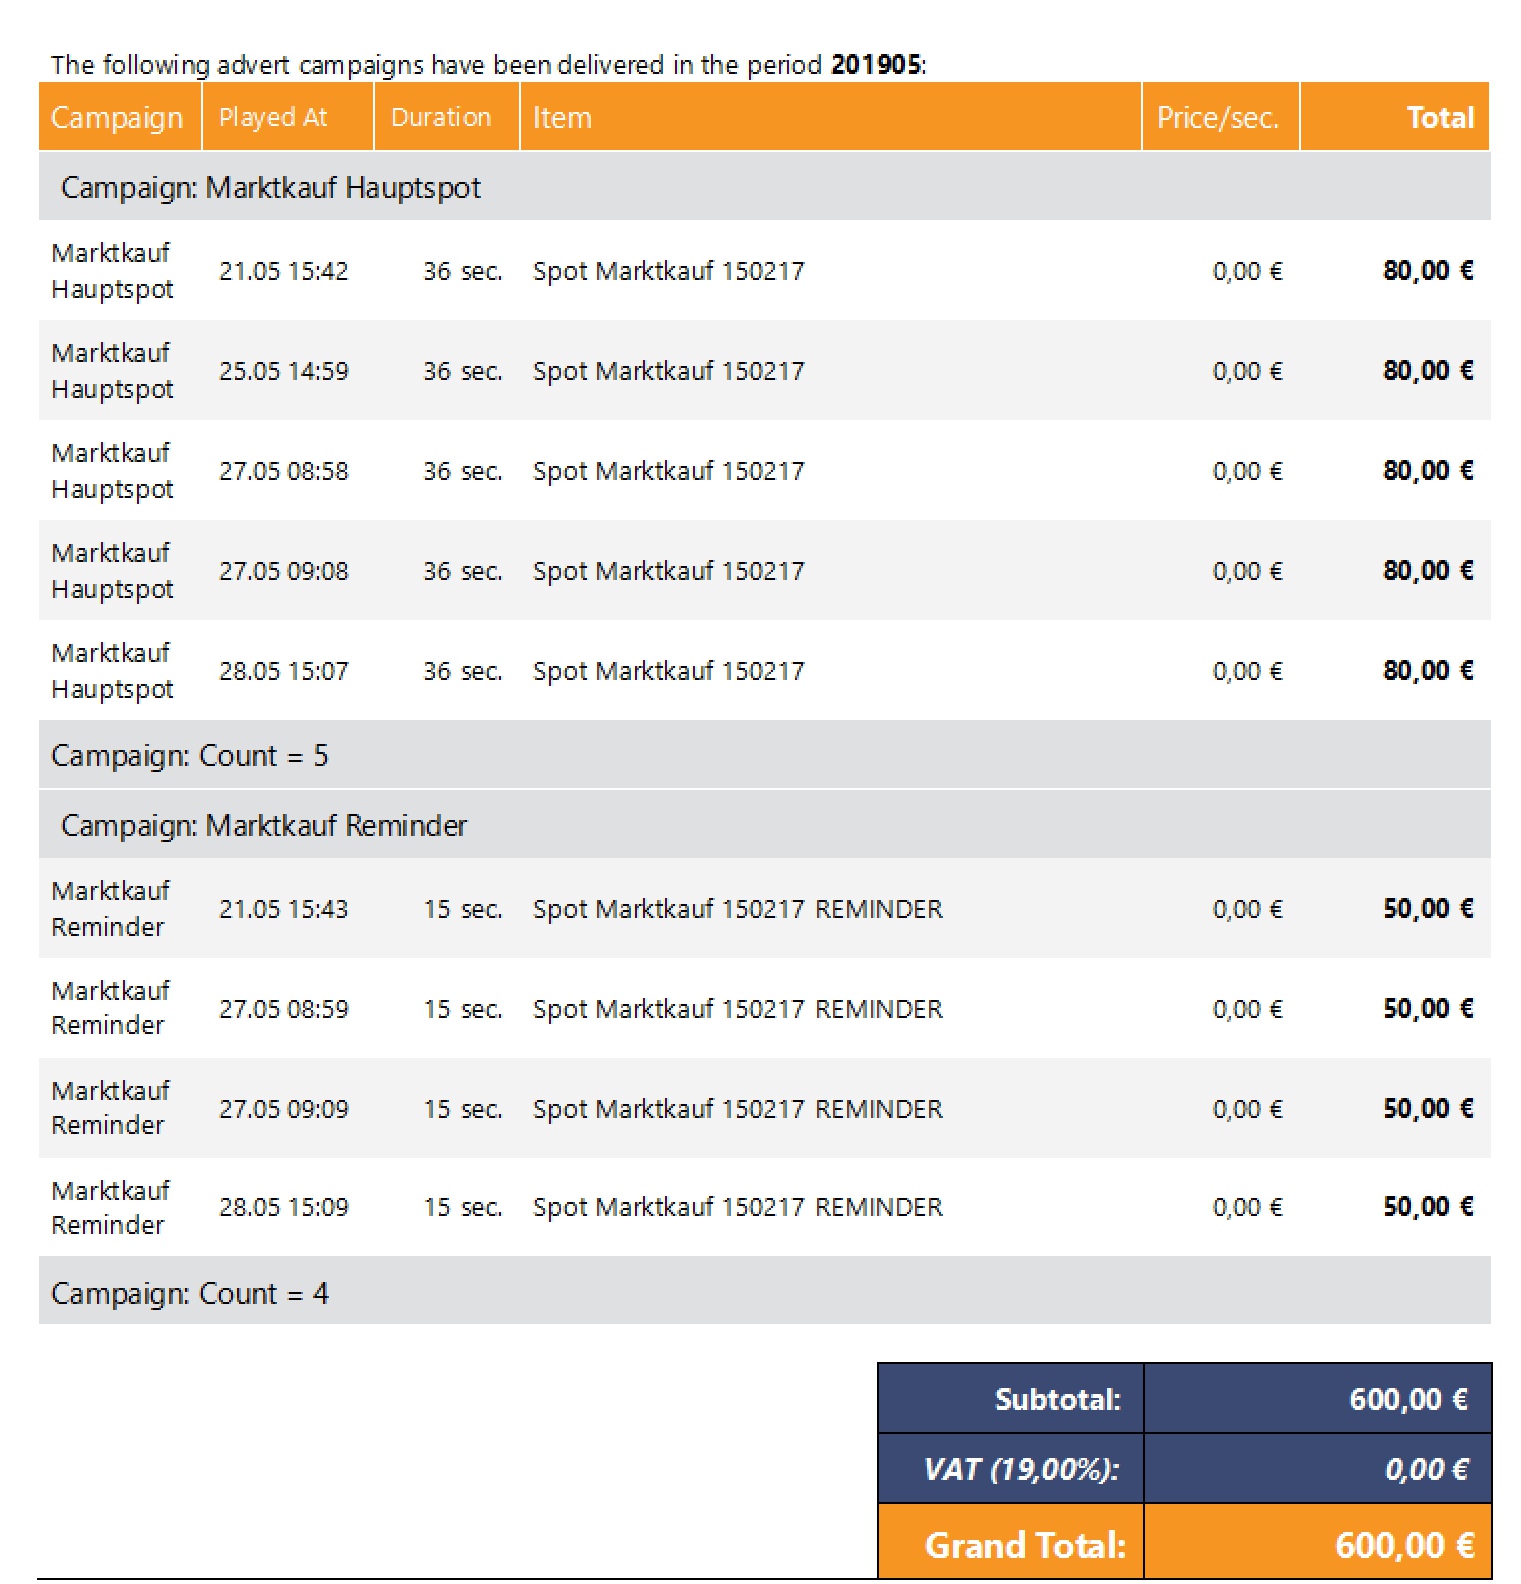This screenshot has width=1521, height=1584.
Task: Click the 27.05 08:58 played time cell
Action: pyautogui.click(x=284, y=471)
